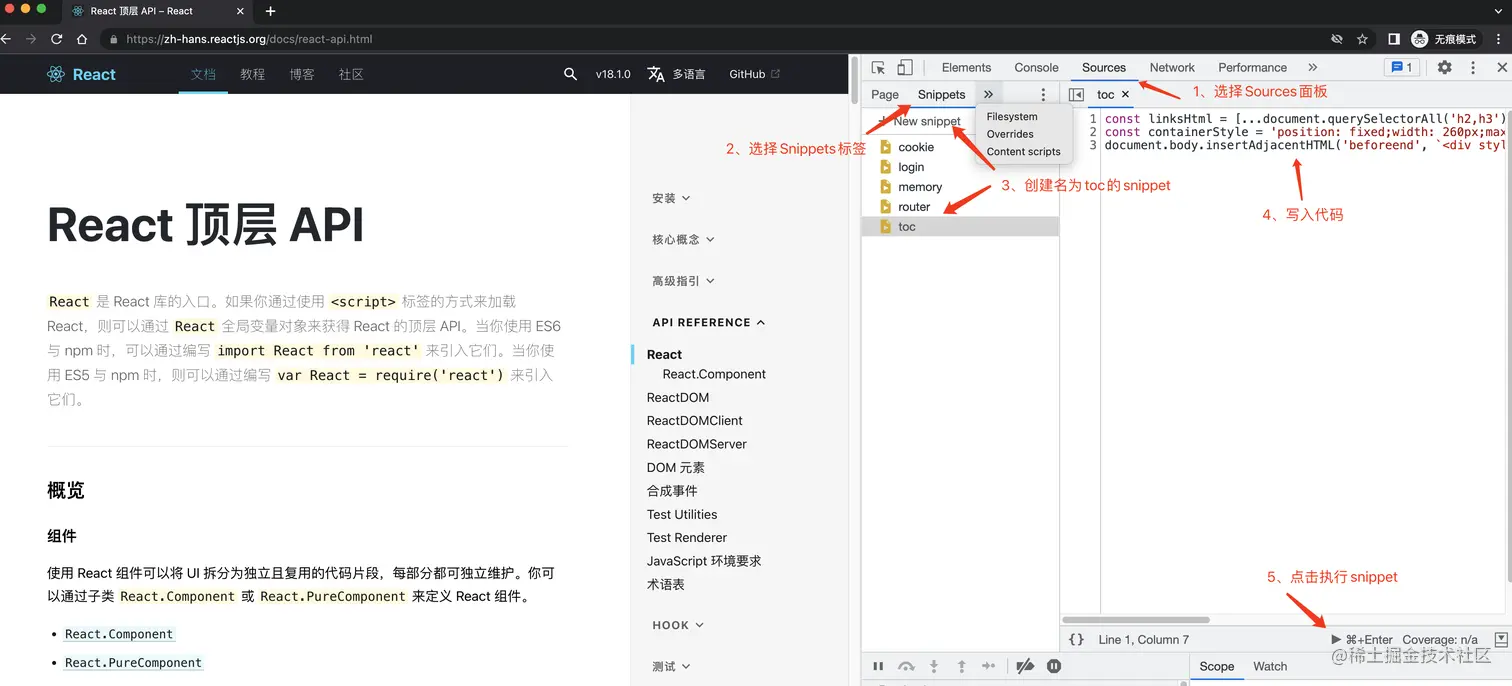The image size is (1512, 686).
Task: Switch to the Page navigator tab
Action: tap(885, 95)
